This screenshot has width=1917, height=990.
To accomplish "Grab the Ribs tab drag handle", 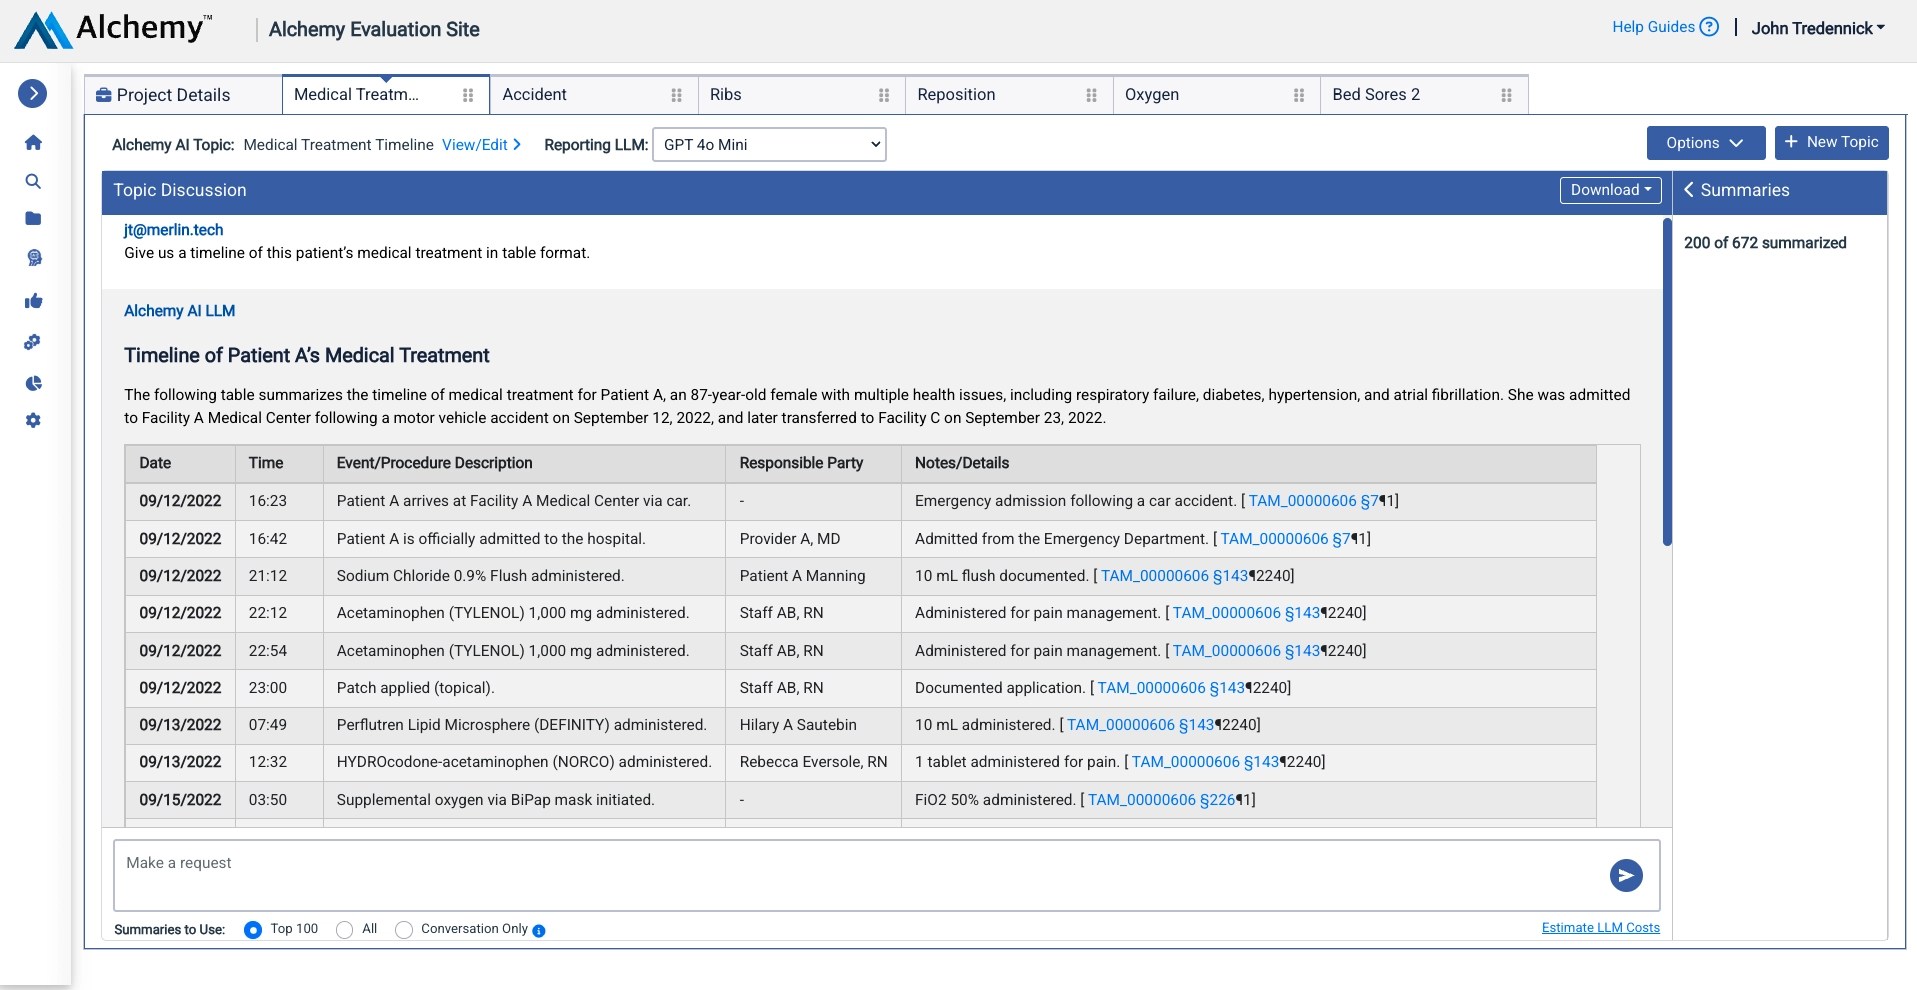I will coord(884,95).
